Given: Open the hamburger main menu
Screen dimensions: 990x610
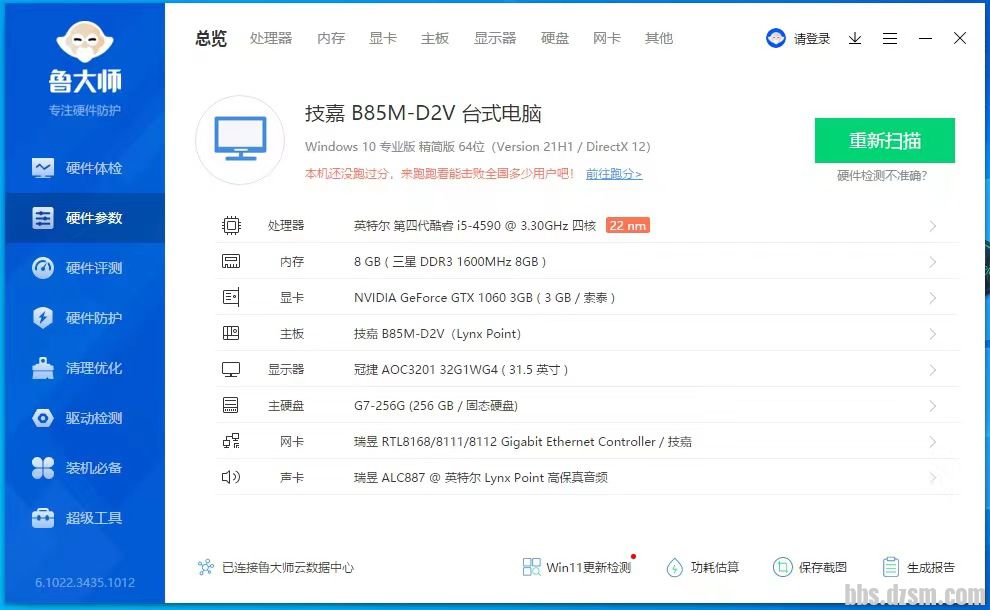Looking at the screenshot, I should 890,39.
